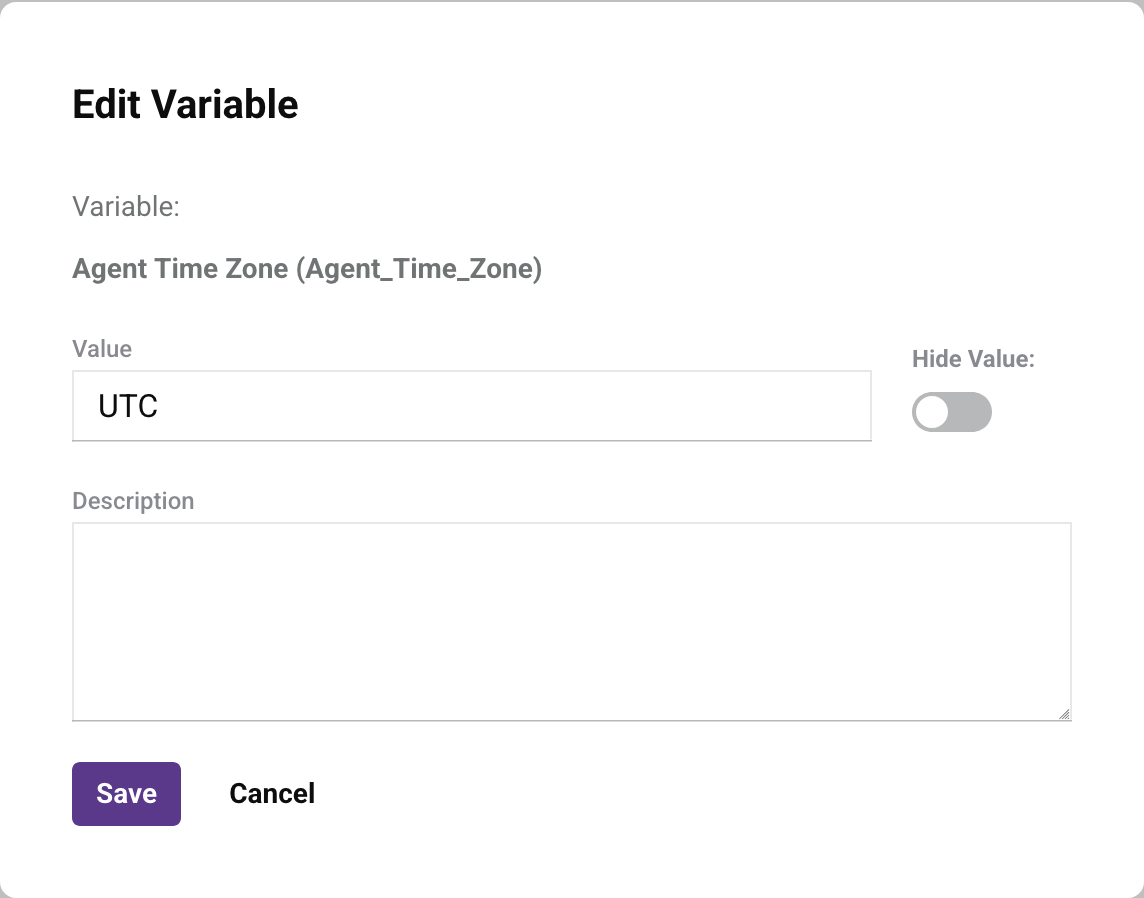Click Cancel to discard changes
Screen dimensions: 1144x898
(272, 793)
